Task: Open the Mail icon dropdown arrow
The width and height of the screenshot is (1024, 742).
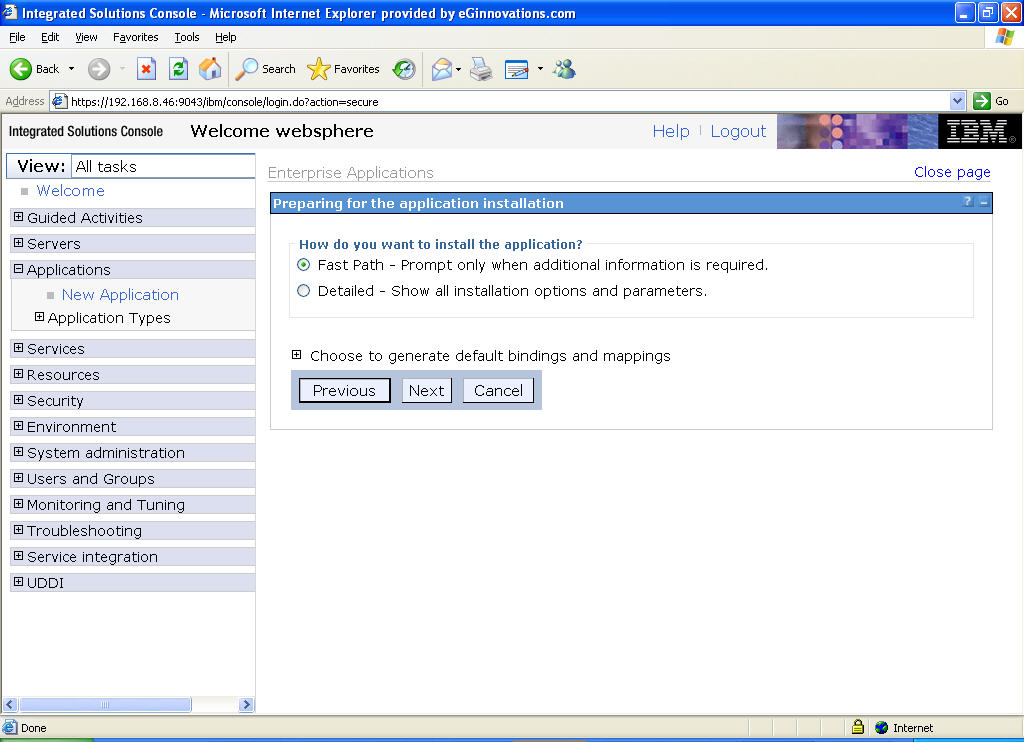Action: pyautogui.click(x=458, y=69)
